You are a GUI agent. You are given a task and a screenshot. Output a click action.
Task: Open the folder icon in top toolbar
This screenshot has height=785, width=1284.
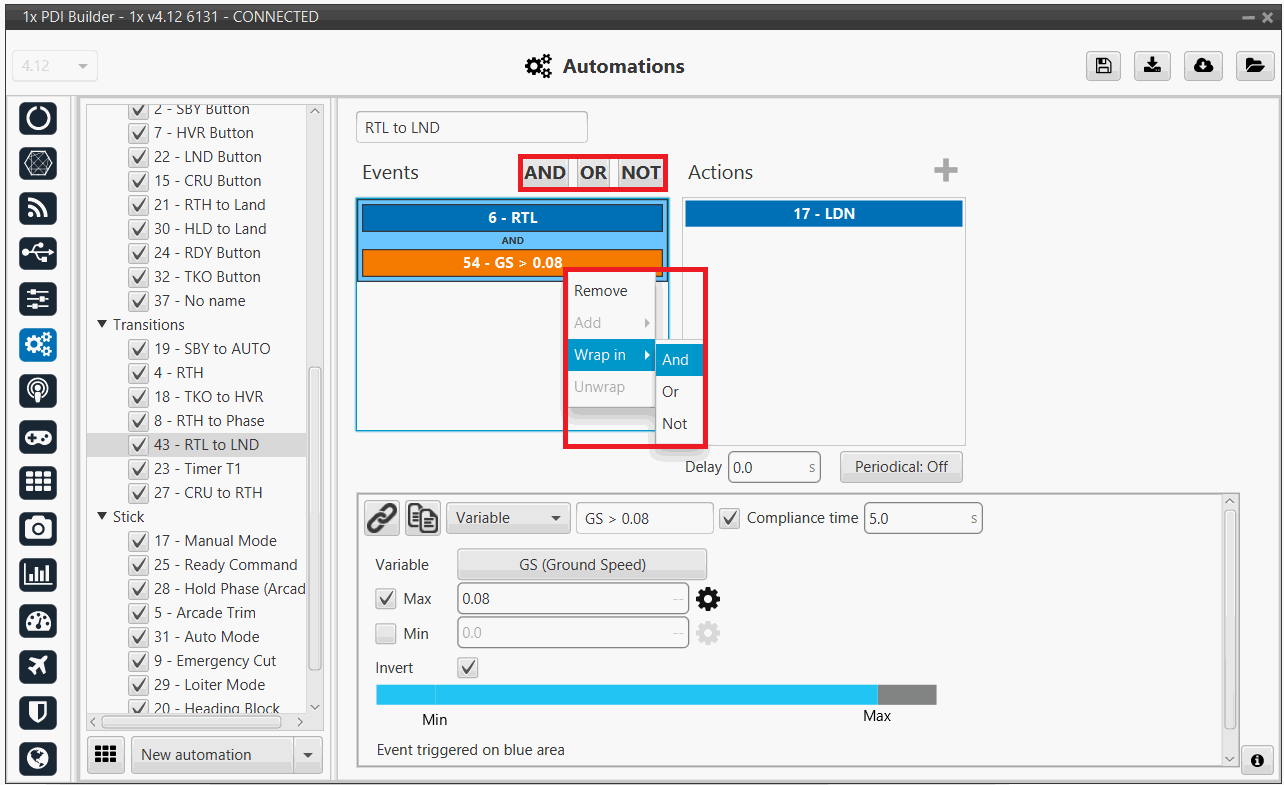tap(1254, 66)
